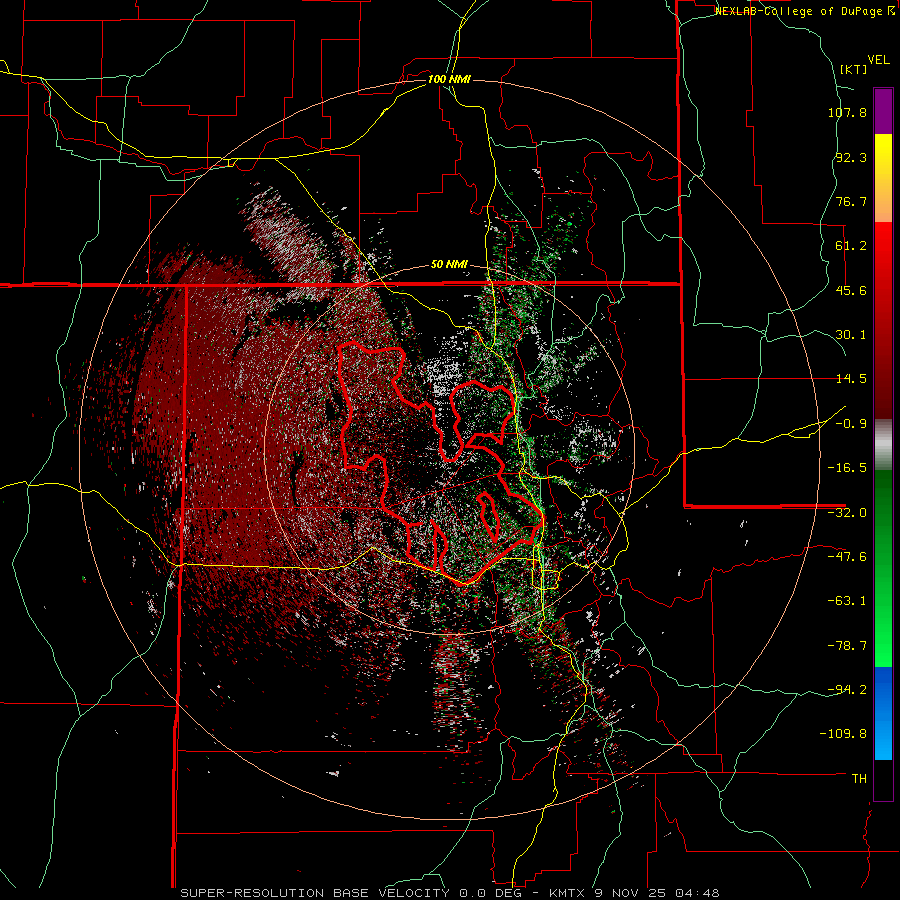
Task: Click the 100 NMI range ring label
Action: [x=449, y=79]
